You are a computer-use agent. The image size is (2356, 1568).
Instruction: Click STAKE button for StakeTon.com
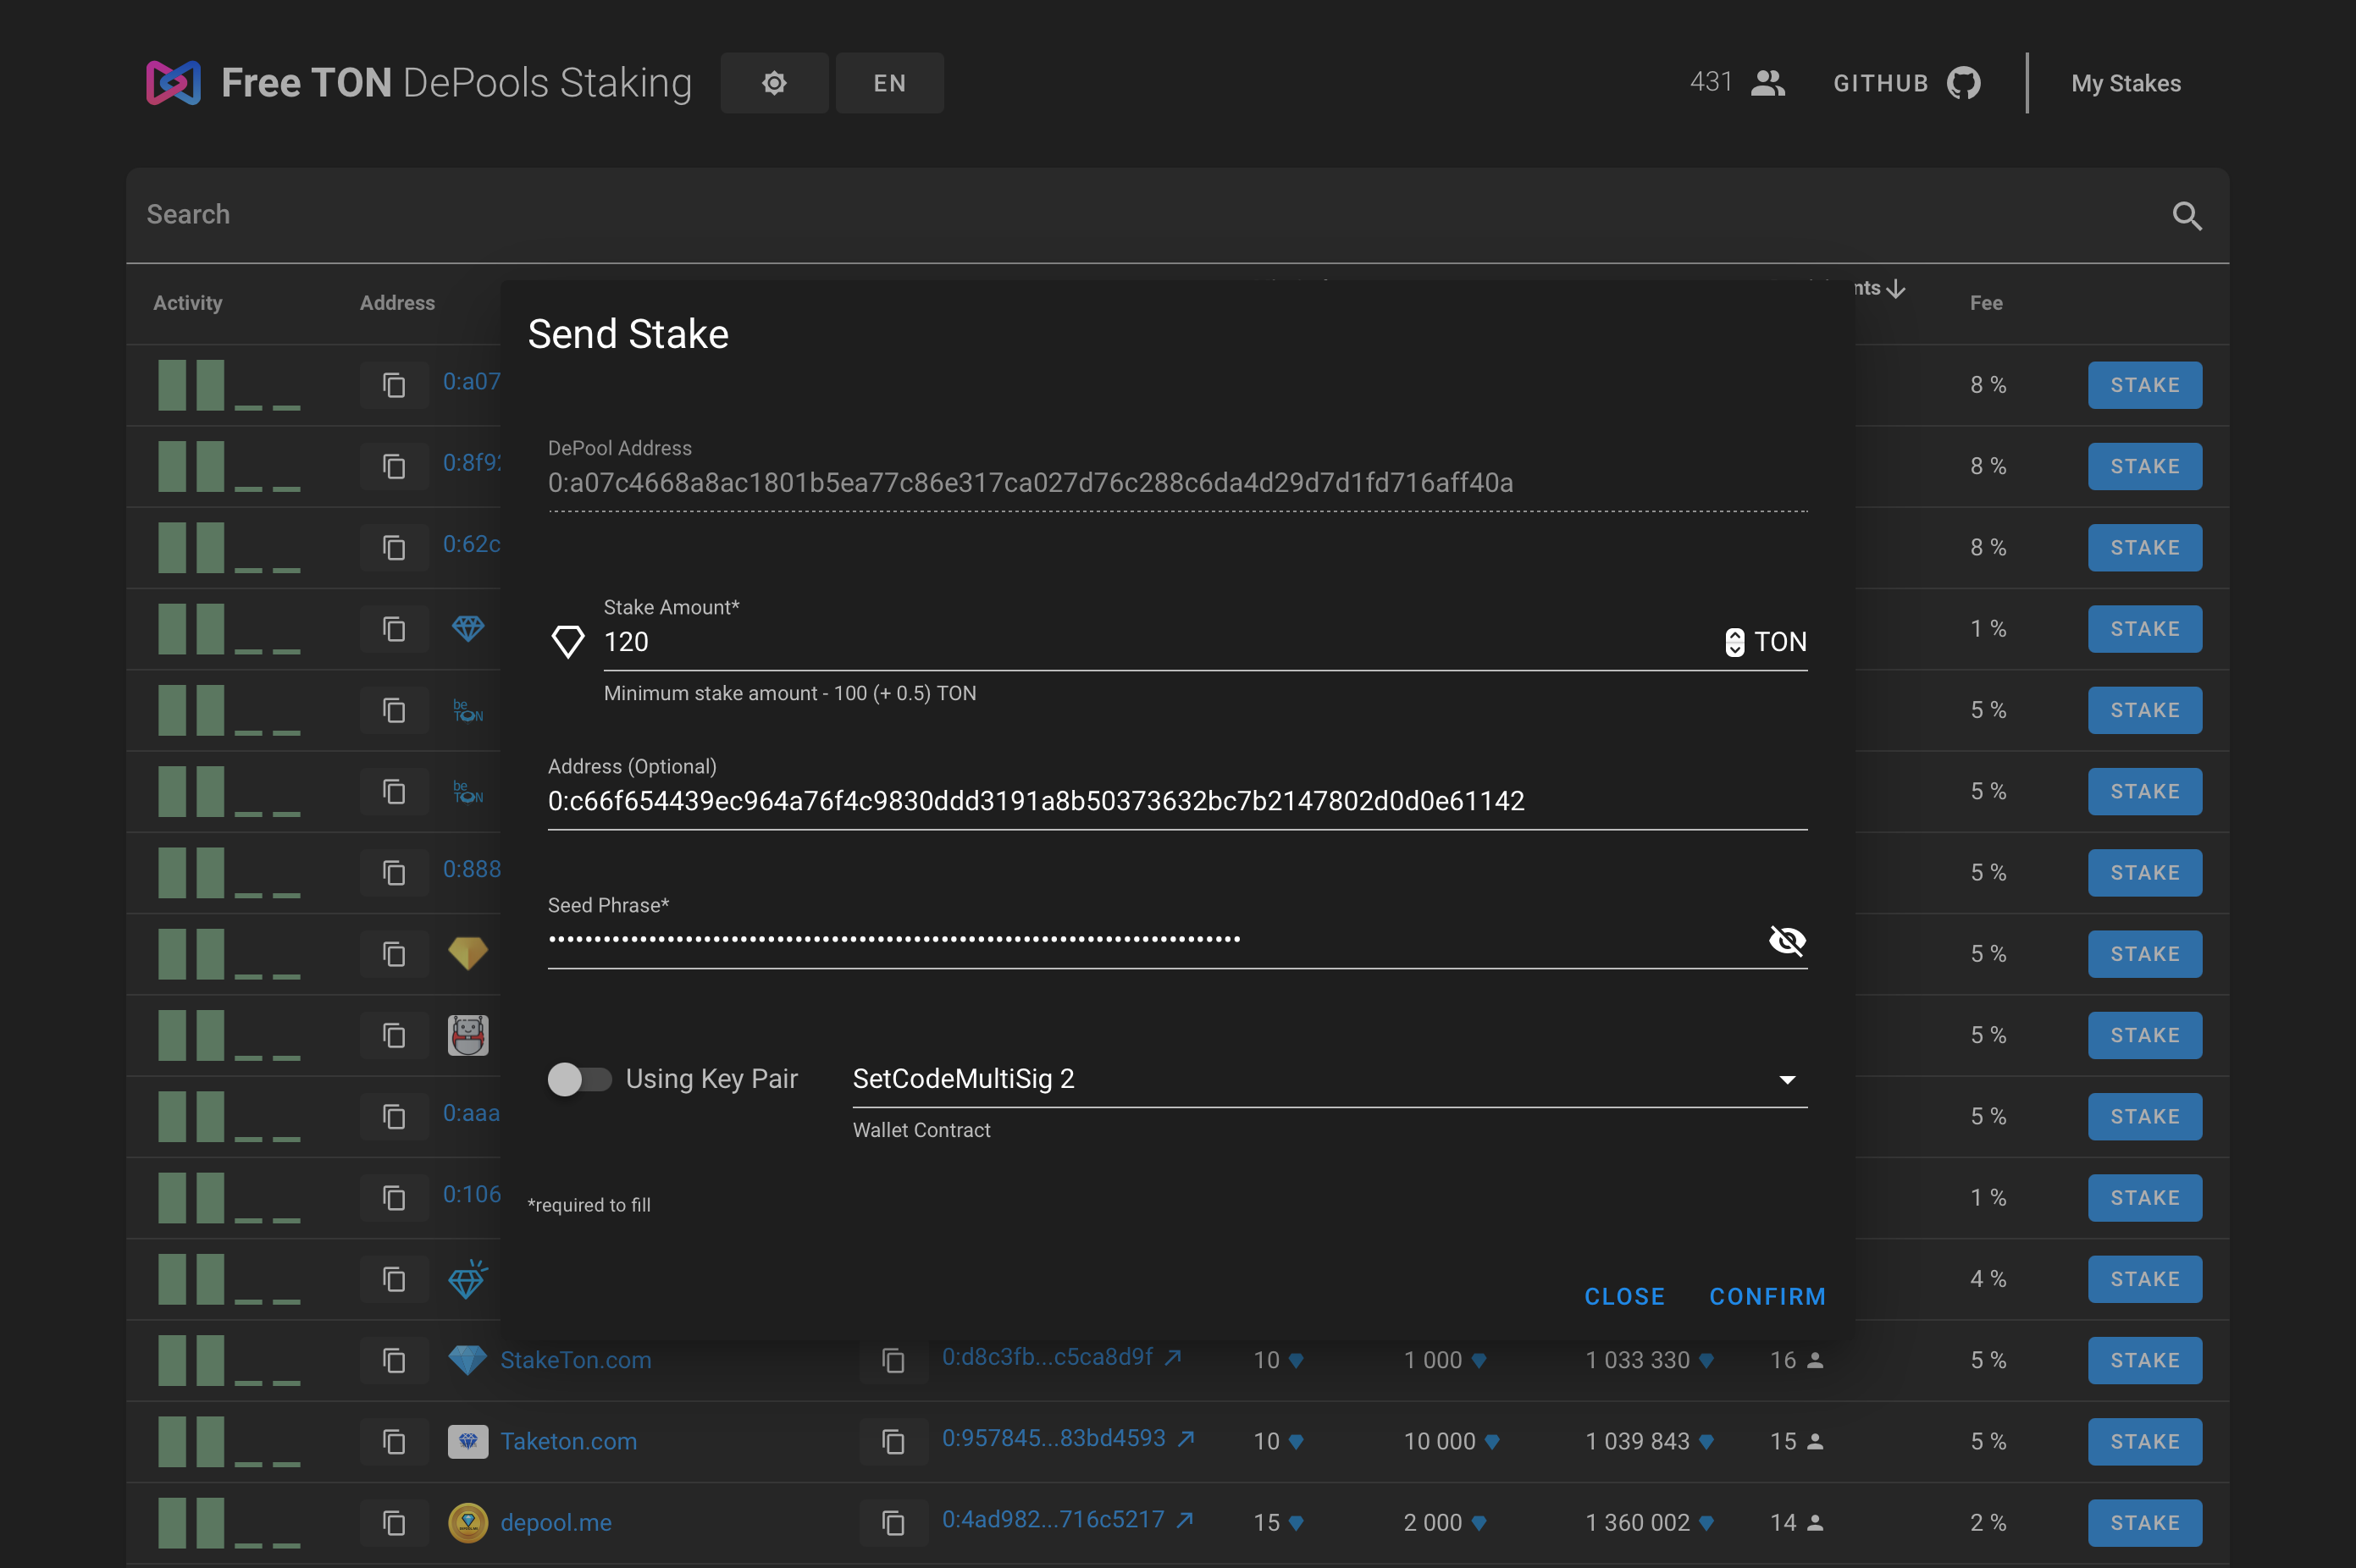click(2144, 1360)
